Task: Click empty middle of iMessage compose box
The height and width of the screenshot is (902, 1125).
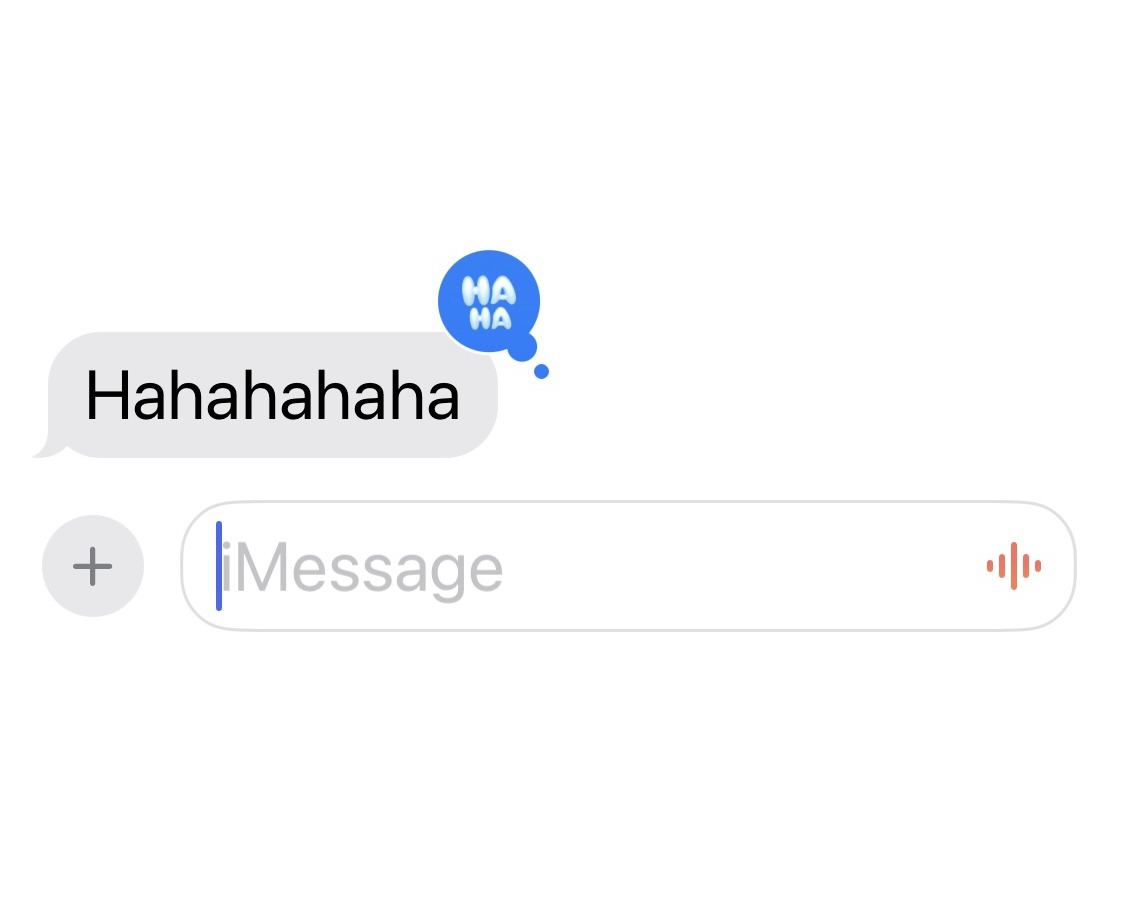Action: coord(717,566)
